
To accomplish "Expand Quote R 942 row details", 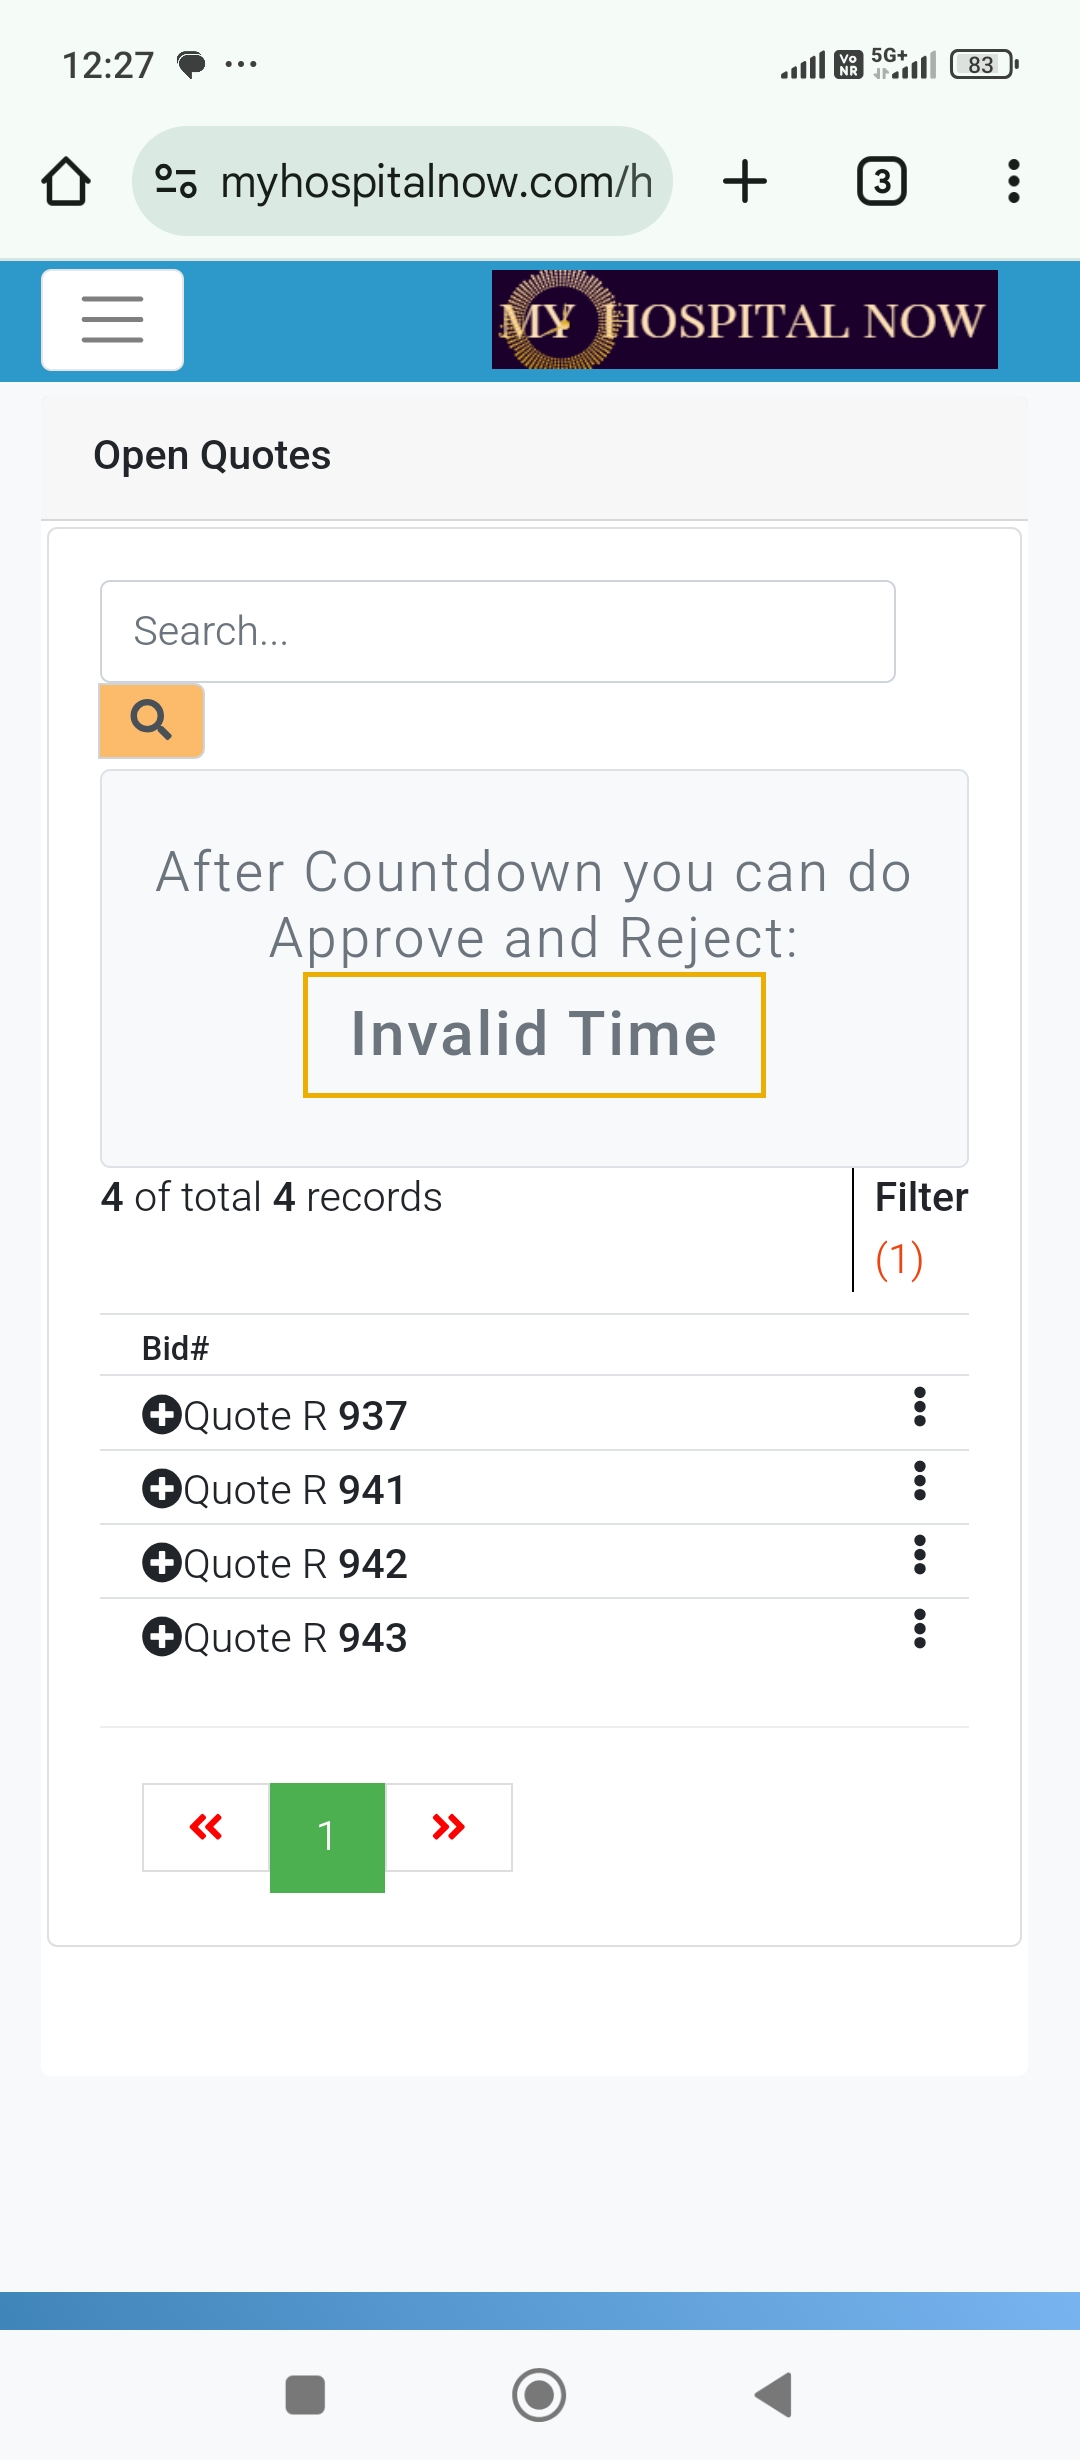I will click(x=161, y=1563).
